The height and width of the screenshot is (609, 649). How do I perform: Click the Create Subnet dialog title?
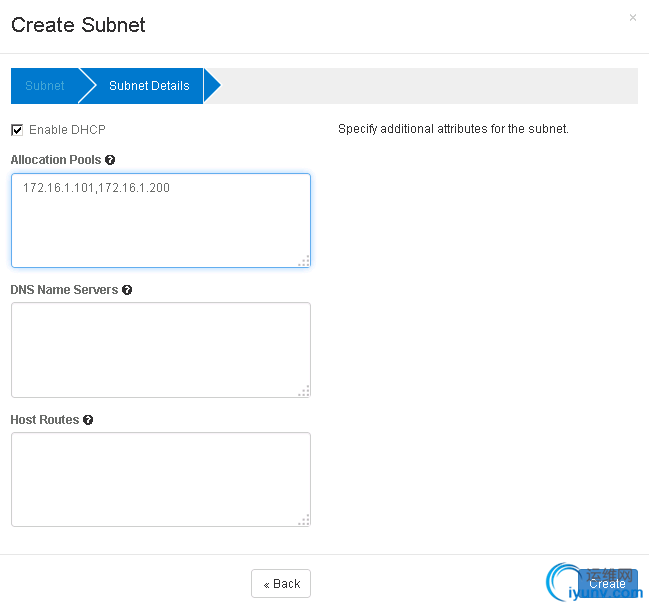(78, 26)
